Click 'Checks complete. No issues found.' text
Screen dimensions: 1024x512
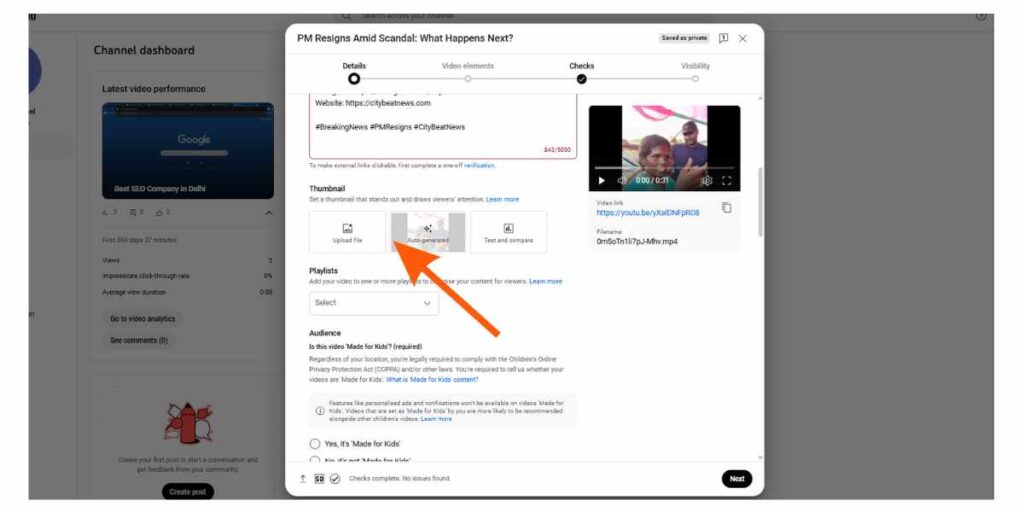pos(400,479)
